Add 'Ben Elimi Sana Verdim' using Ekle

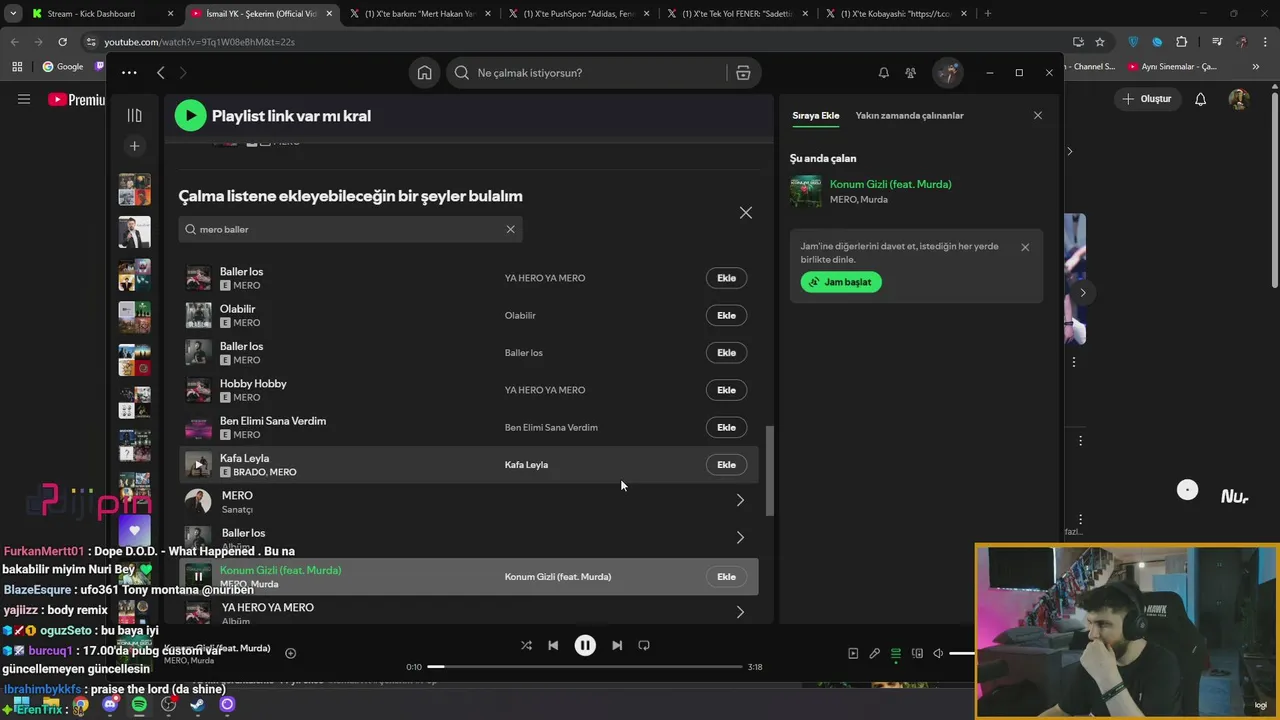point(726,428)
